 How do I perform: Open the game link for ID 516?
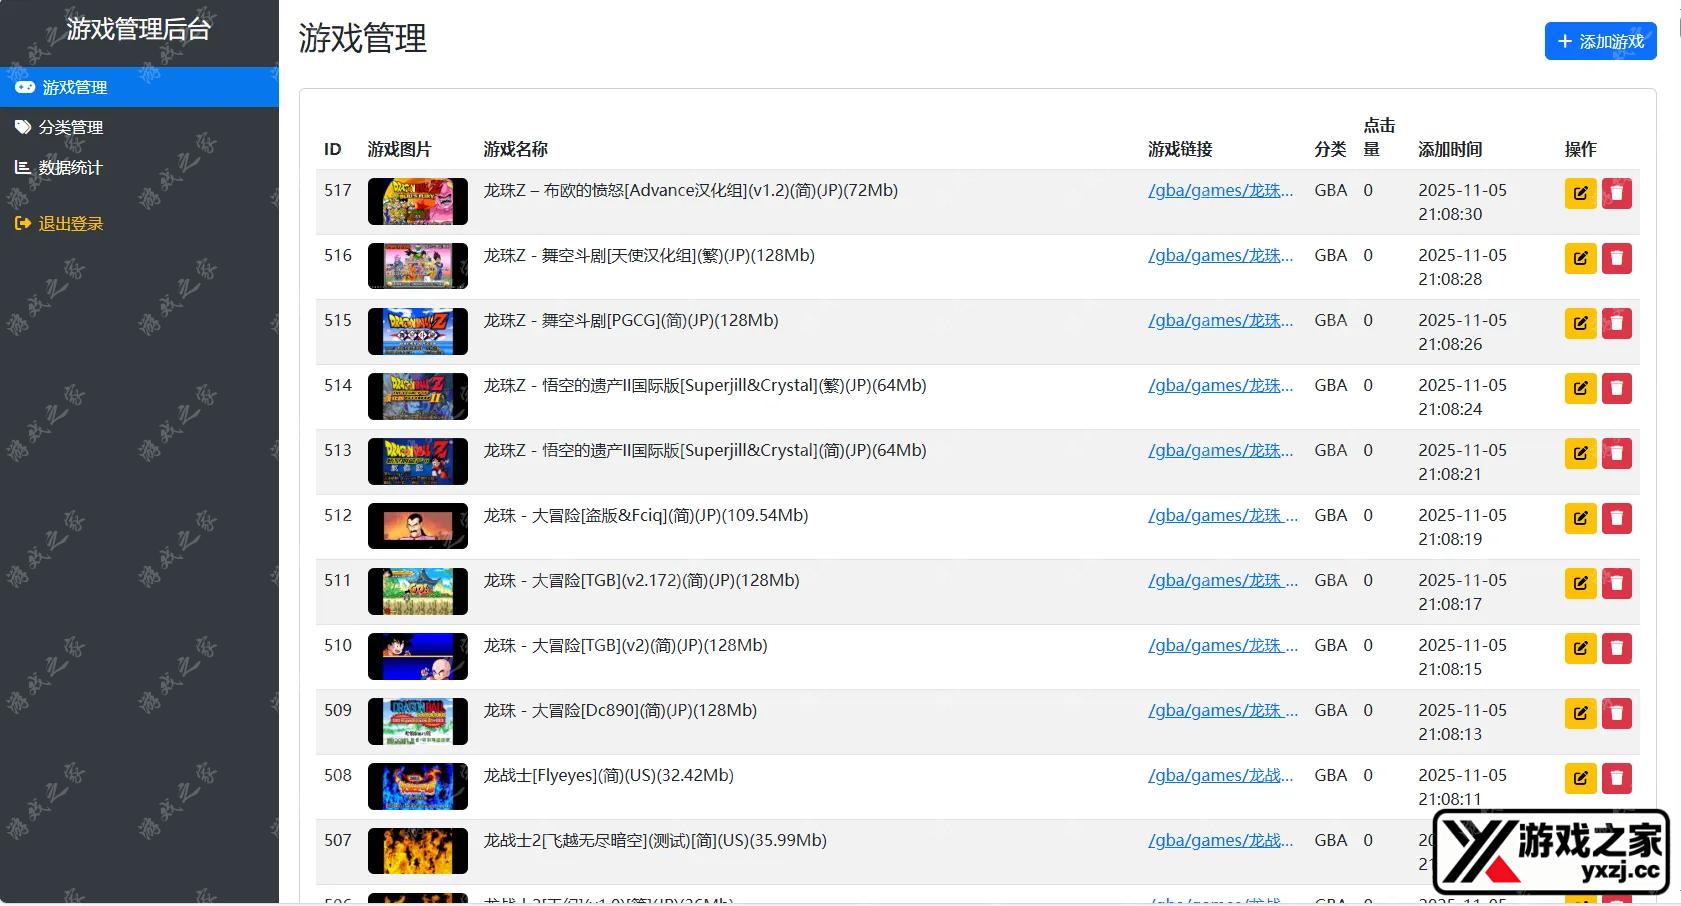(1220, 255)
